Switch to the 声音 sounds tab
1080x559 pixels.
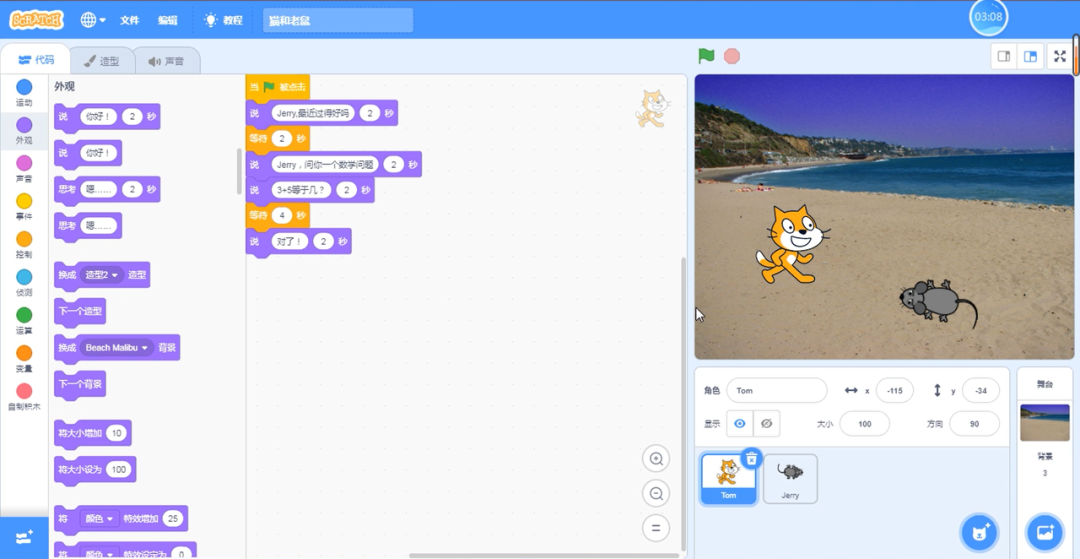tap(166, 61)
